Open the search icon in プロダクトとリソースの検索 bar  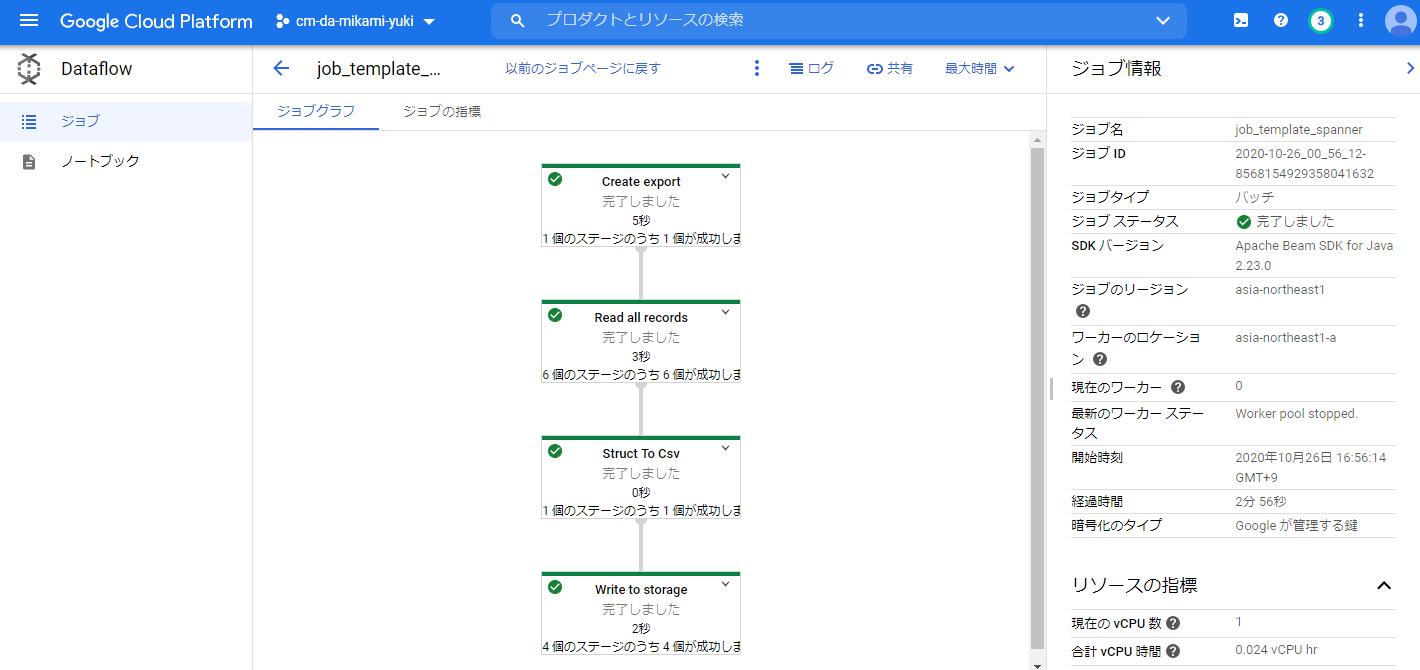tap(517, 20)
